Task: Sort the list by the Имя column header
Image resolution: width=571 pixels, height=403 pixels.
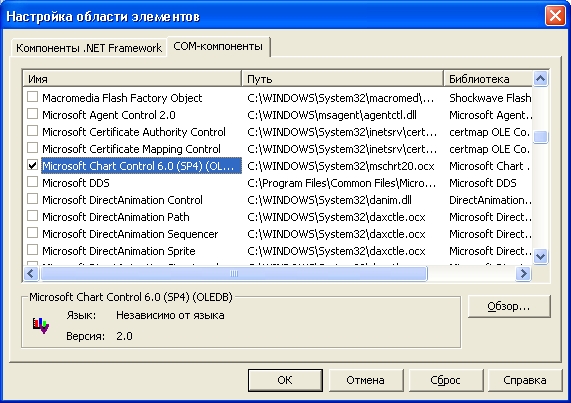Action: point(132,79)
